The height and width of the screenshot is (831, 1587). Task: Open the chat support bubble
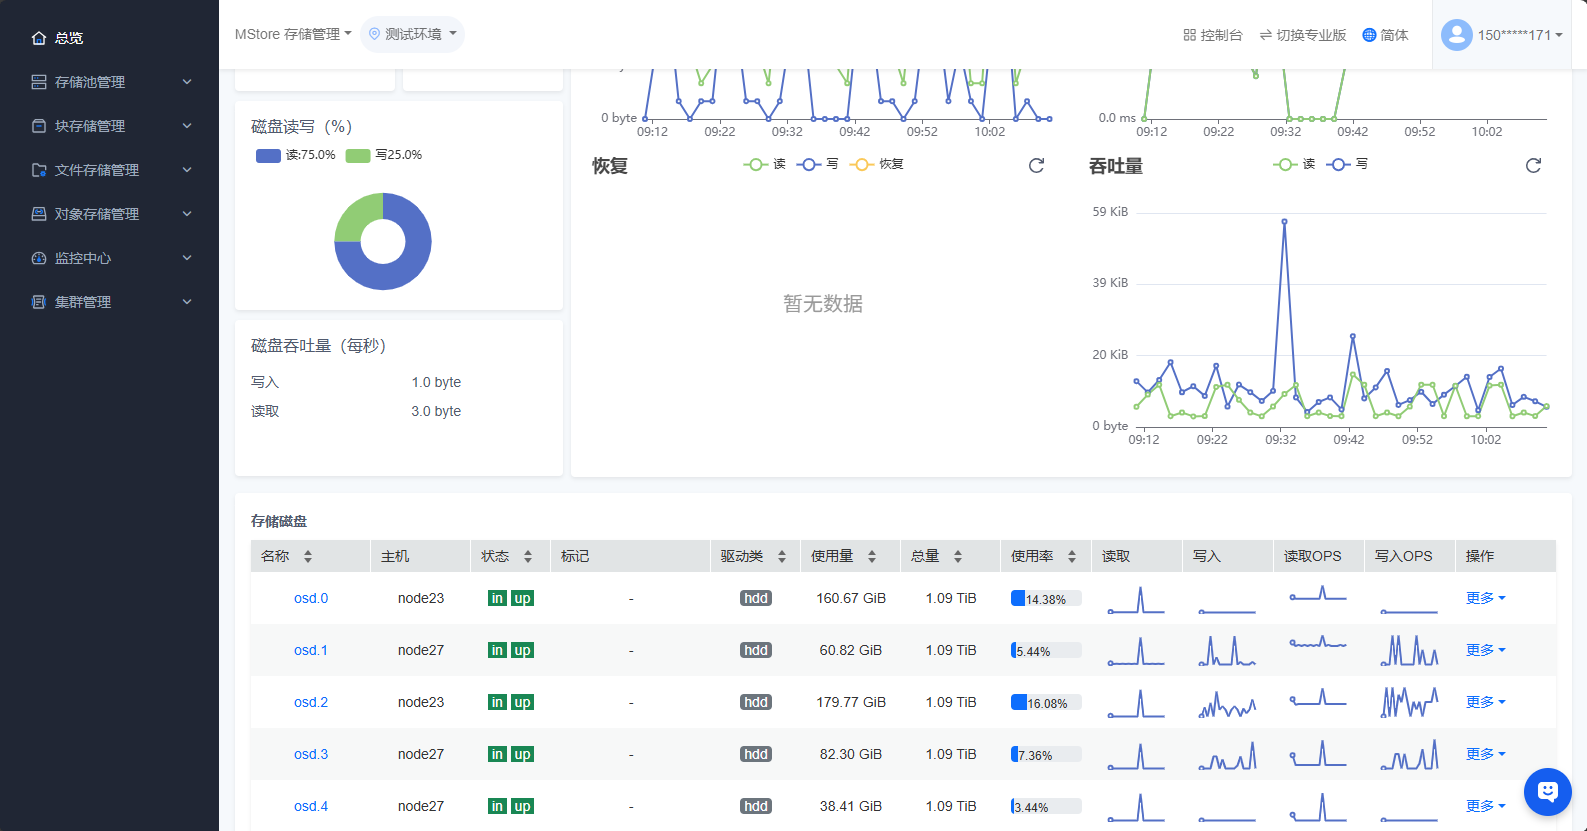tap(1547, 792)
